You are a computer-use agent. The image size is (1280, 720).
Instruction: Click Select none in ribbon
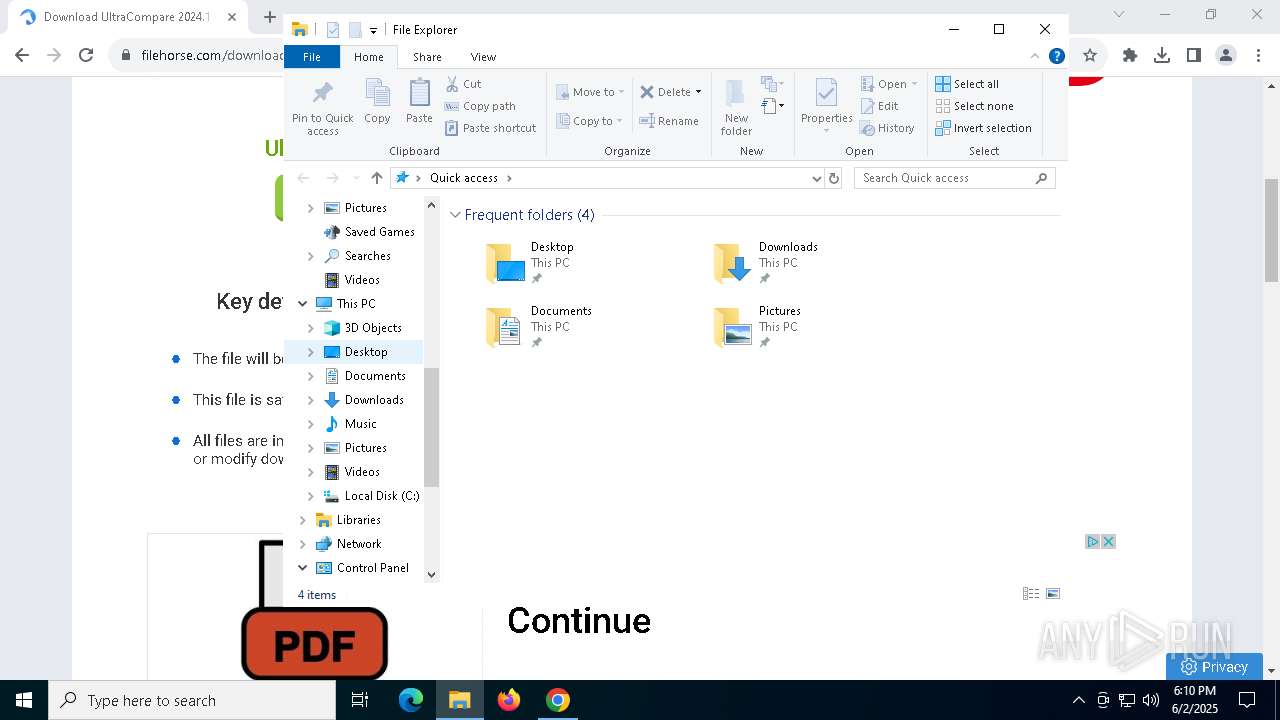(x=974, y=106)
